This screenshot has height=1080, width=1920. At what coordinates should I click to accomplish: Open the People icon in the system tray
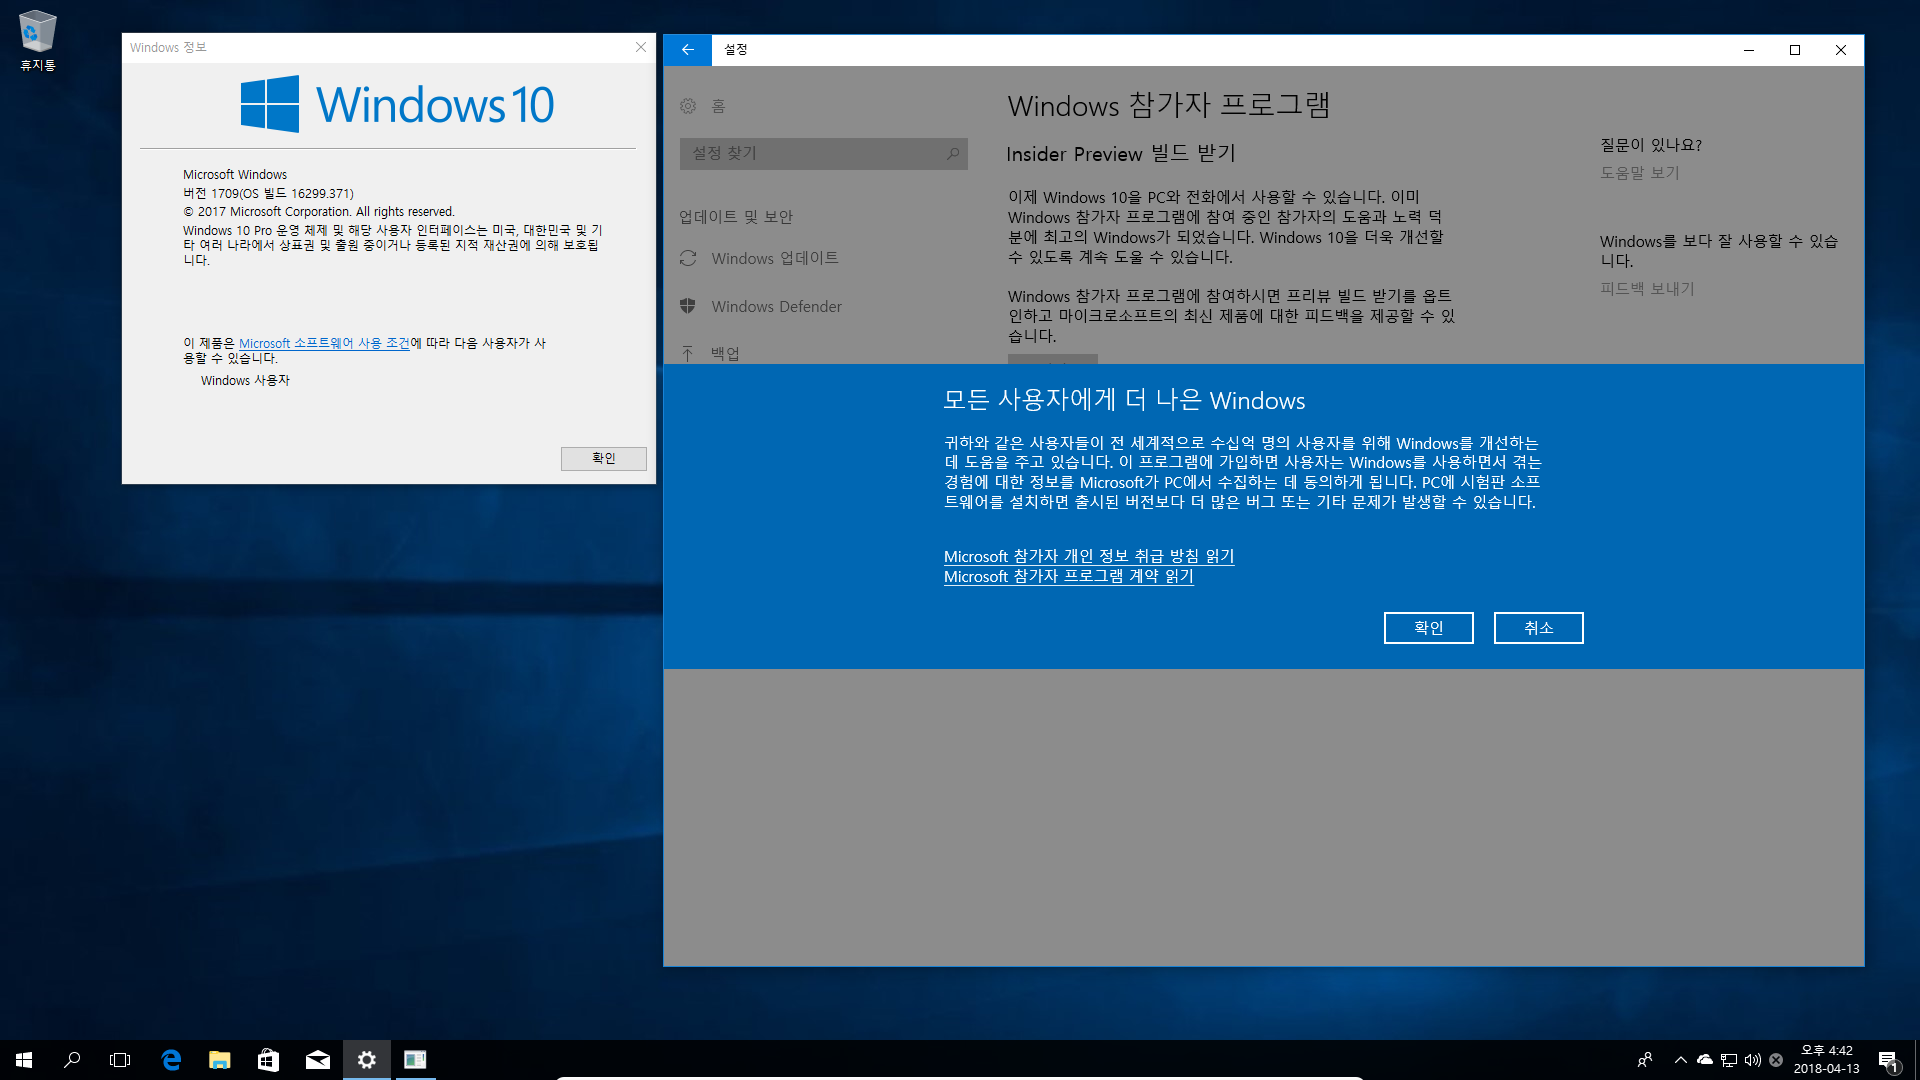[x=1645, y=1060]
